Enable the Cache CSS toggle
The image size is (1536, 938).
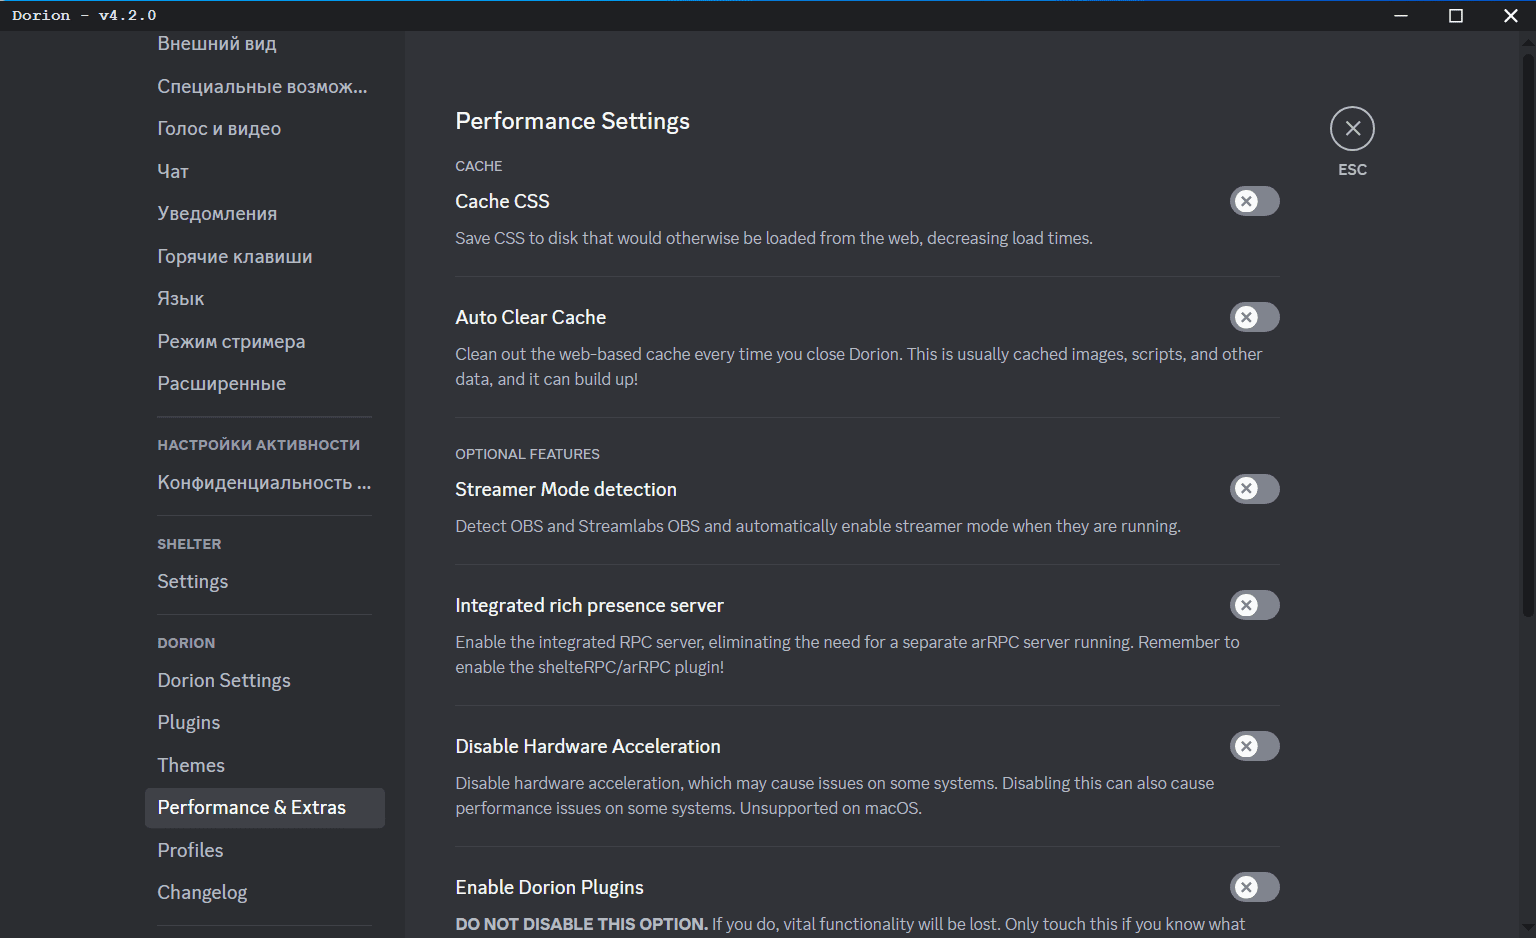pos(1254,201)
